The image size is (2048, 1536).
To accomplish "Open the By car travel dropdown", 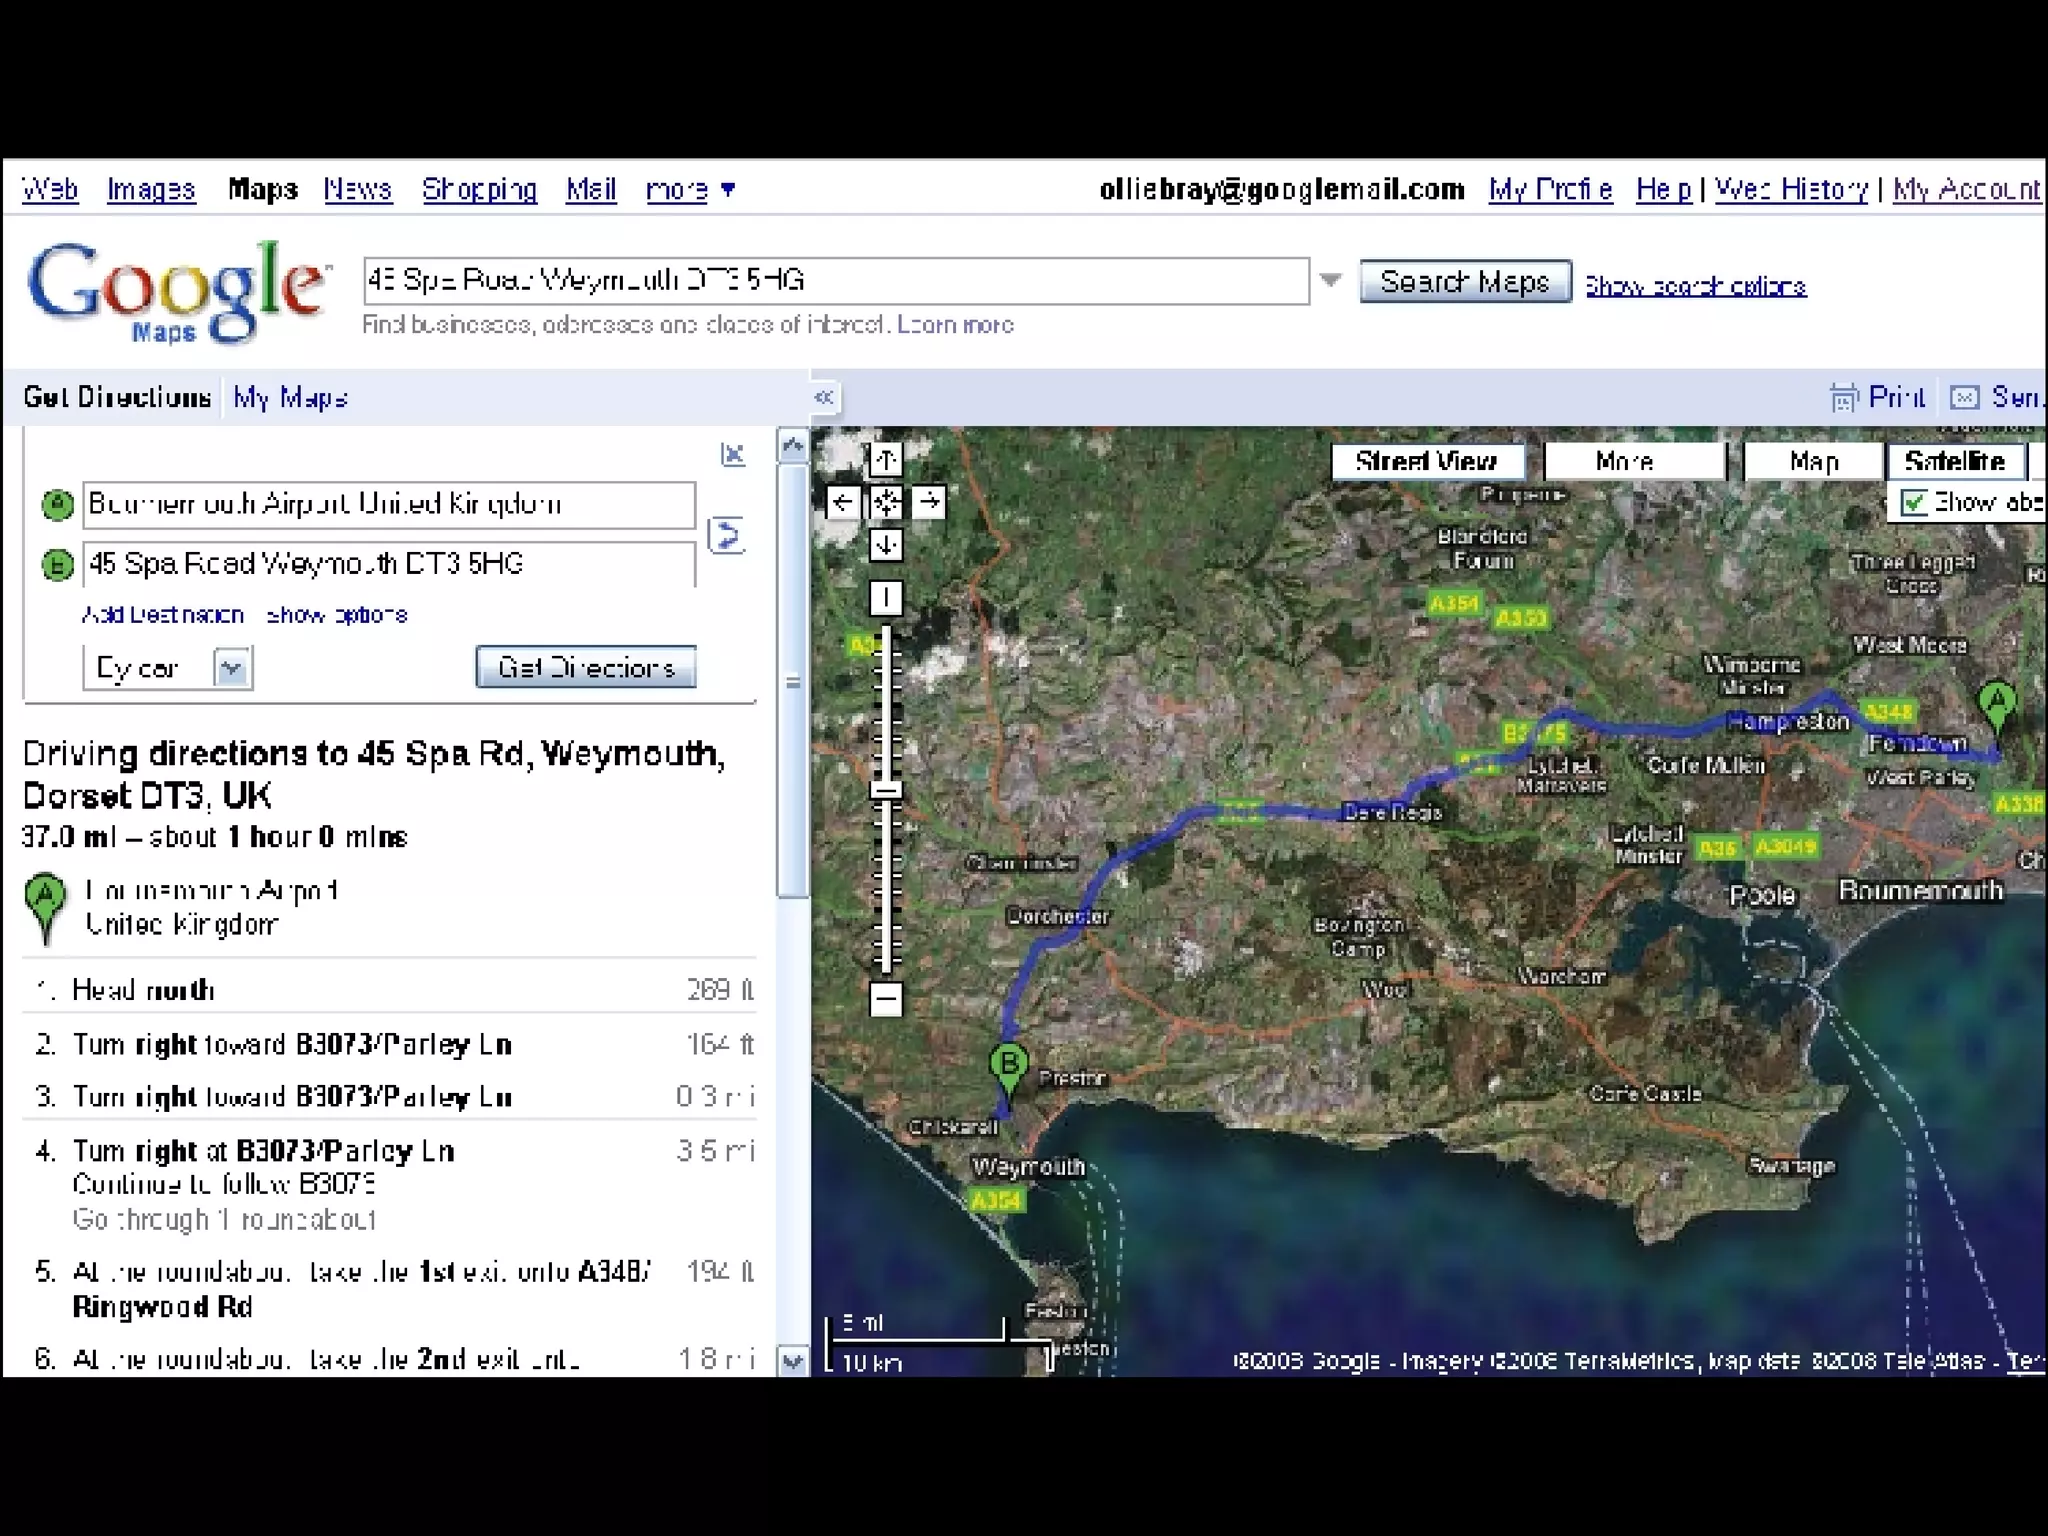I will [231, 668].
